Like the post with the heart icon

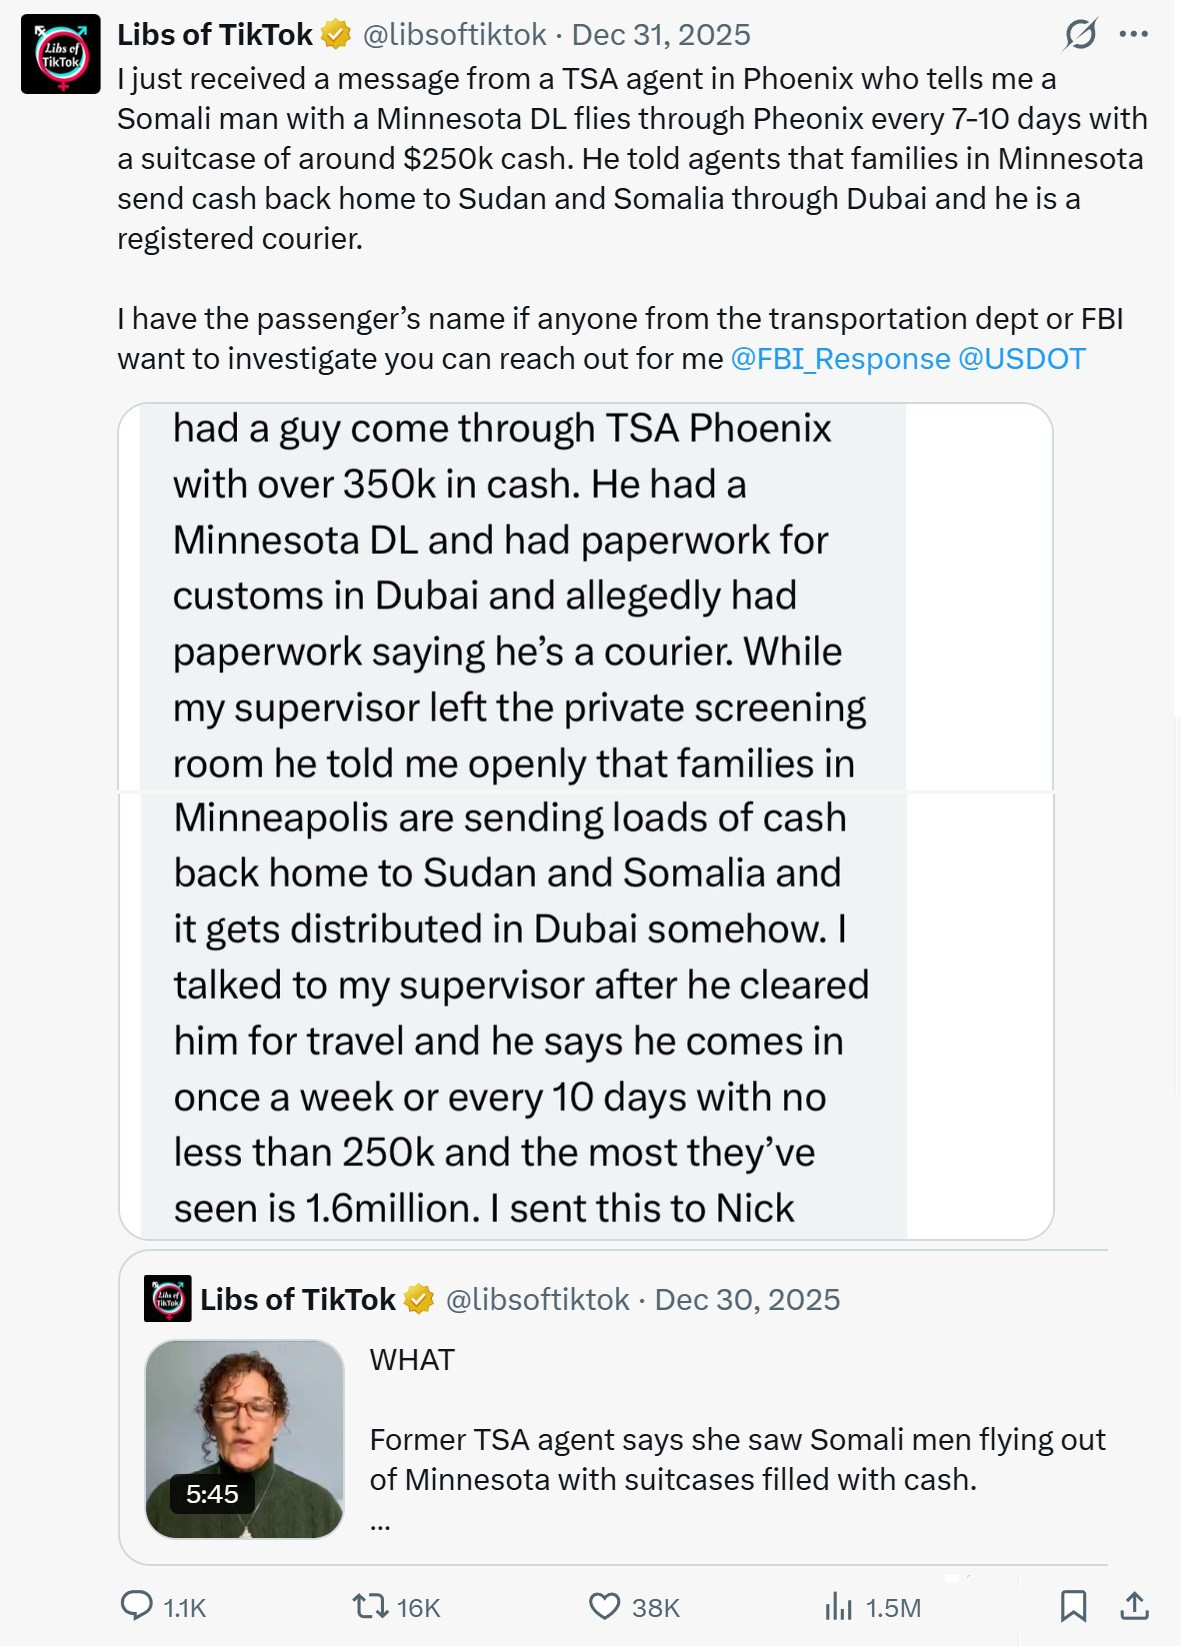[604, 1606]
